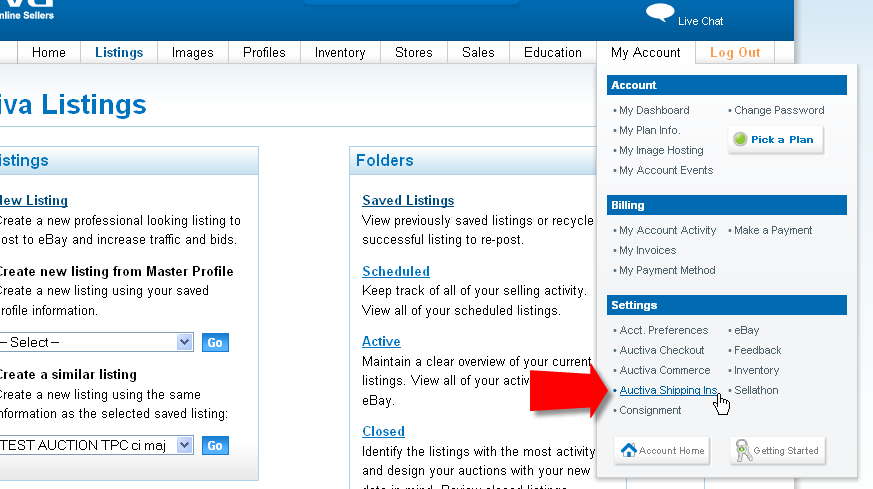Open My Account Activity link

pos(668,230)
